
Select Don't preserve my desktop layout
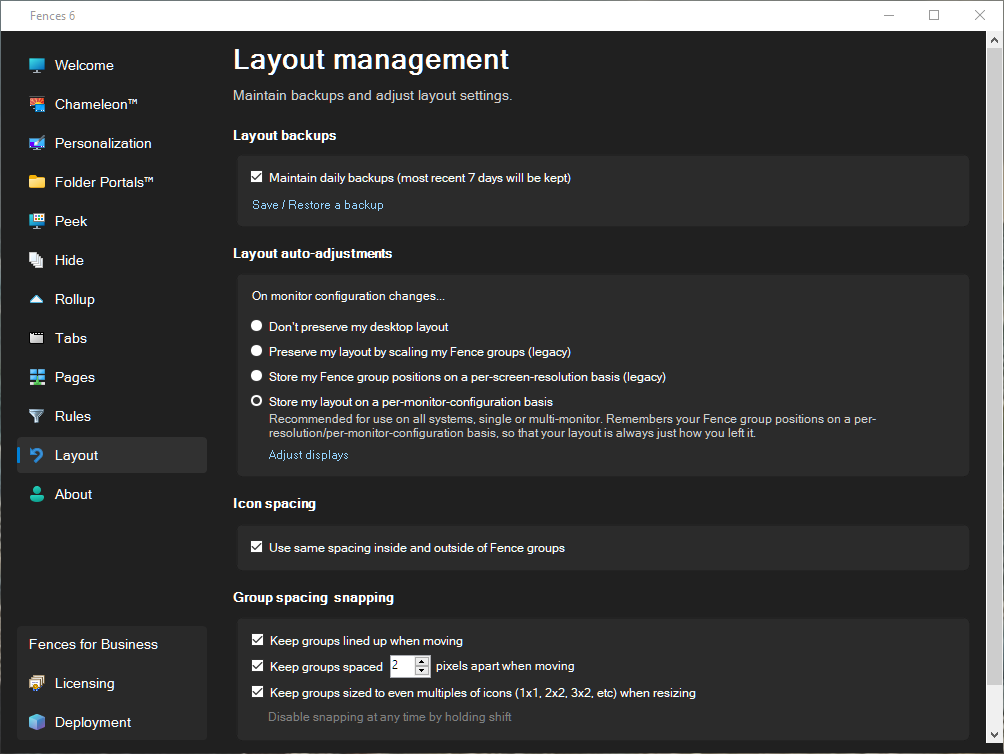point(257,327)
